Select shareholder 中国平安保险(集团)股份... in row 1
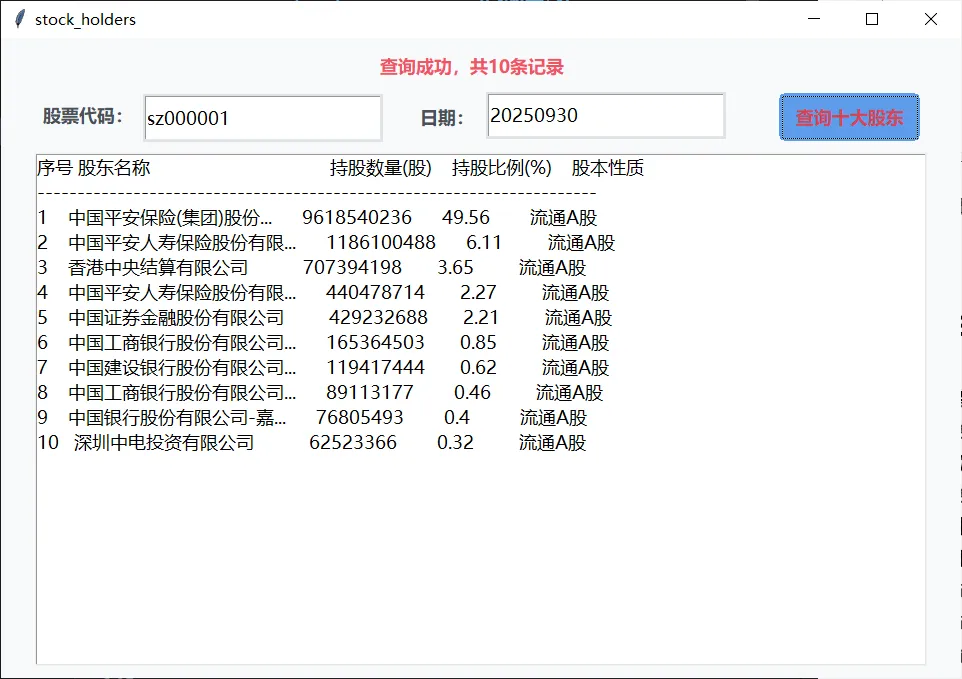This screenshot has width=962, height=679. click(170, 218)
